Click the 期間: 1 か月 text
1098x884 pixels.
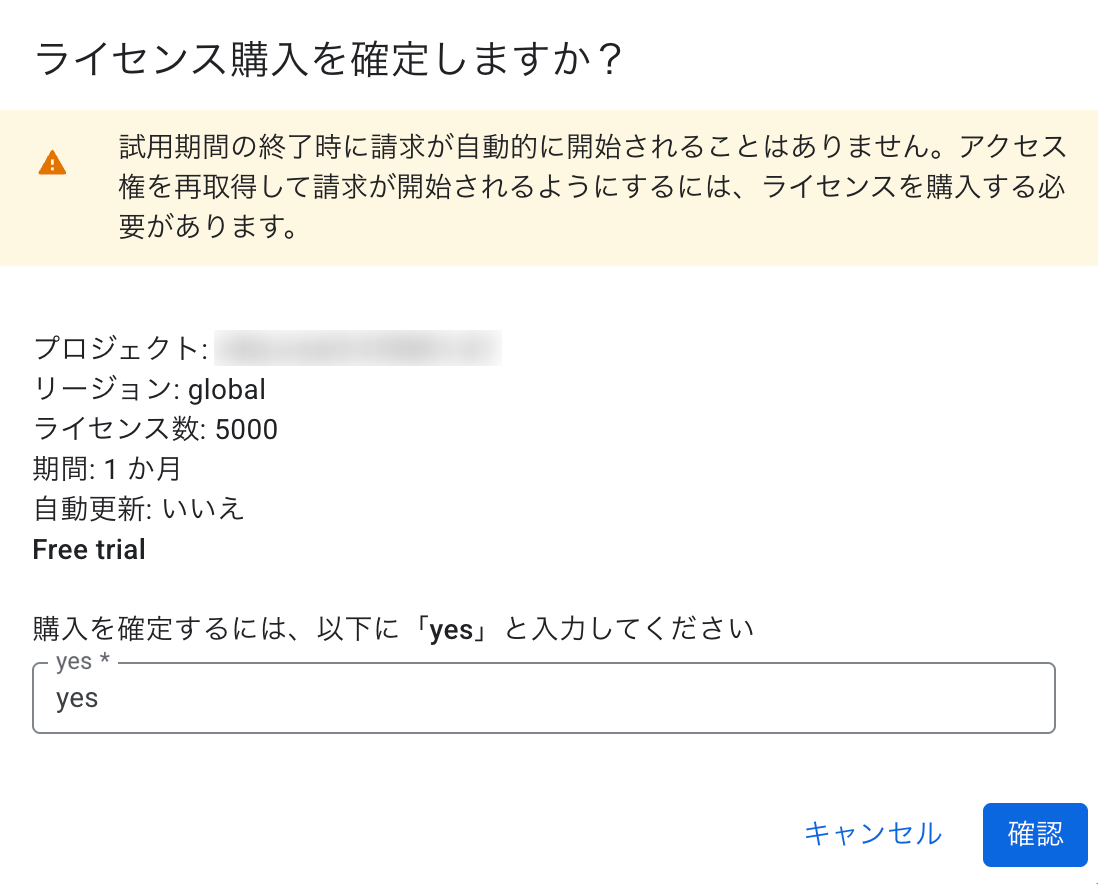coord(105,469)
